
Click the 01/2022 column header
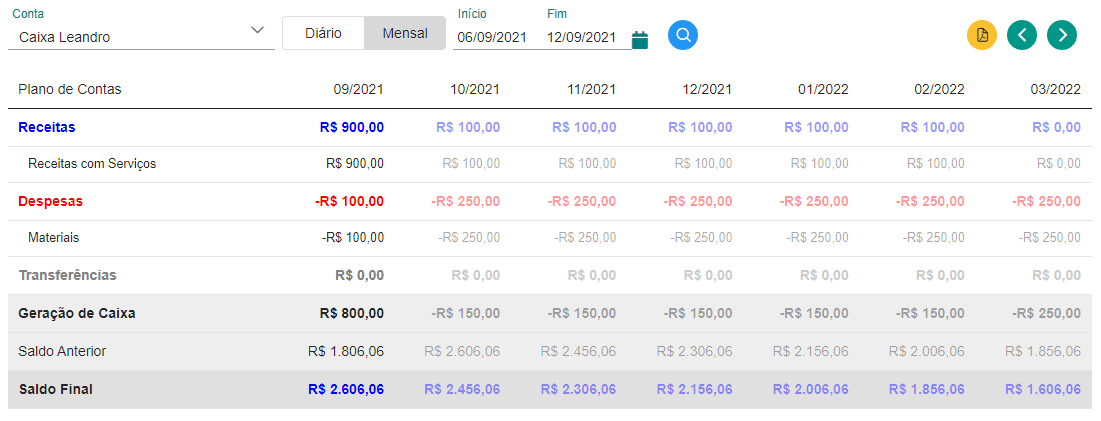(x=824, y=89)
